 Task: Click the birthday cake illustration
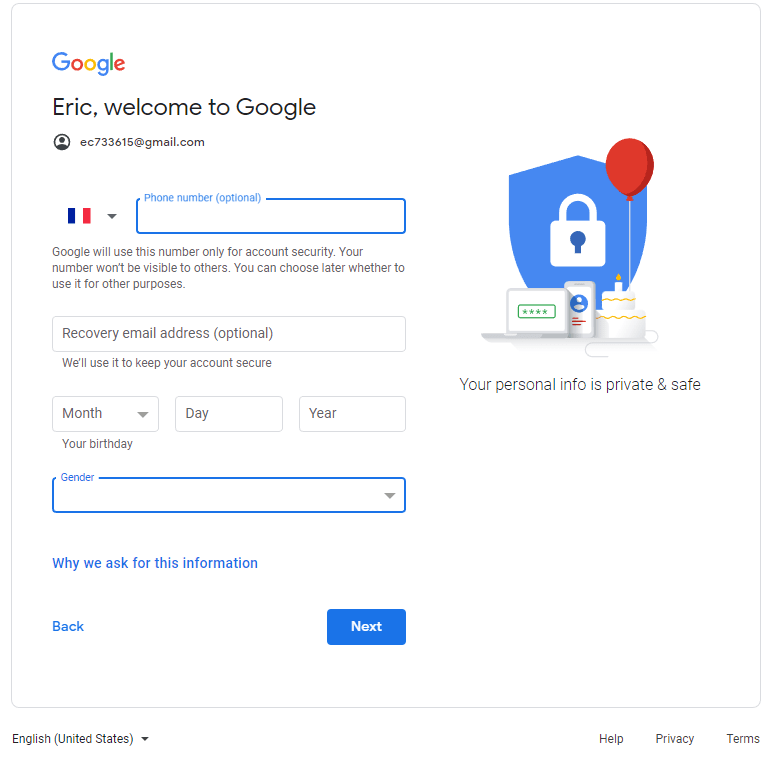[x=620, y=313]
